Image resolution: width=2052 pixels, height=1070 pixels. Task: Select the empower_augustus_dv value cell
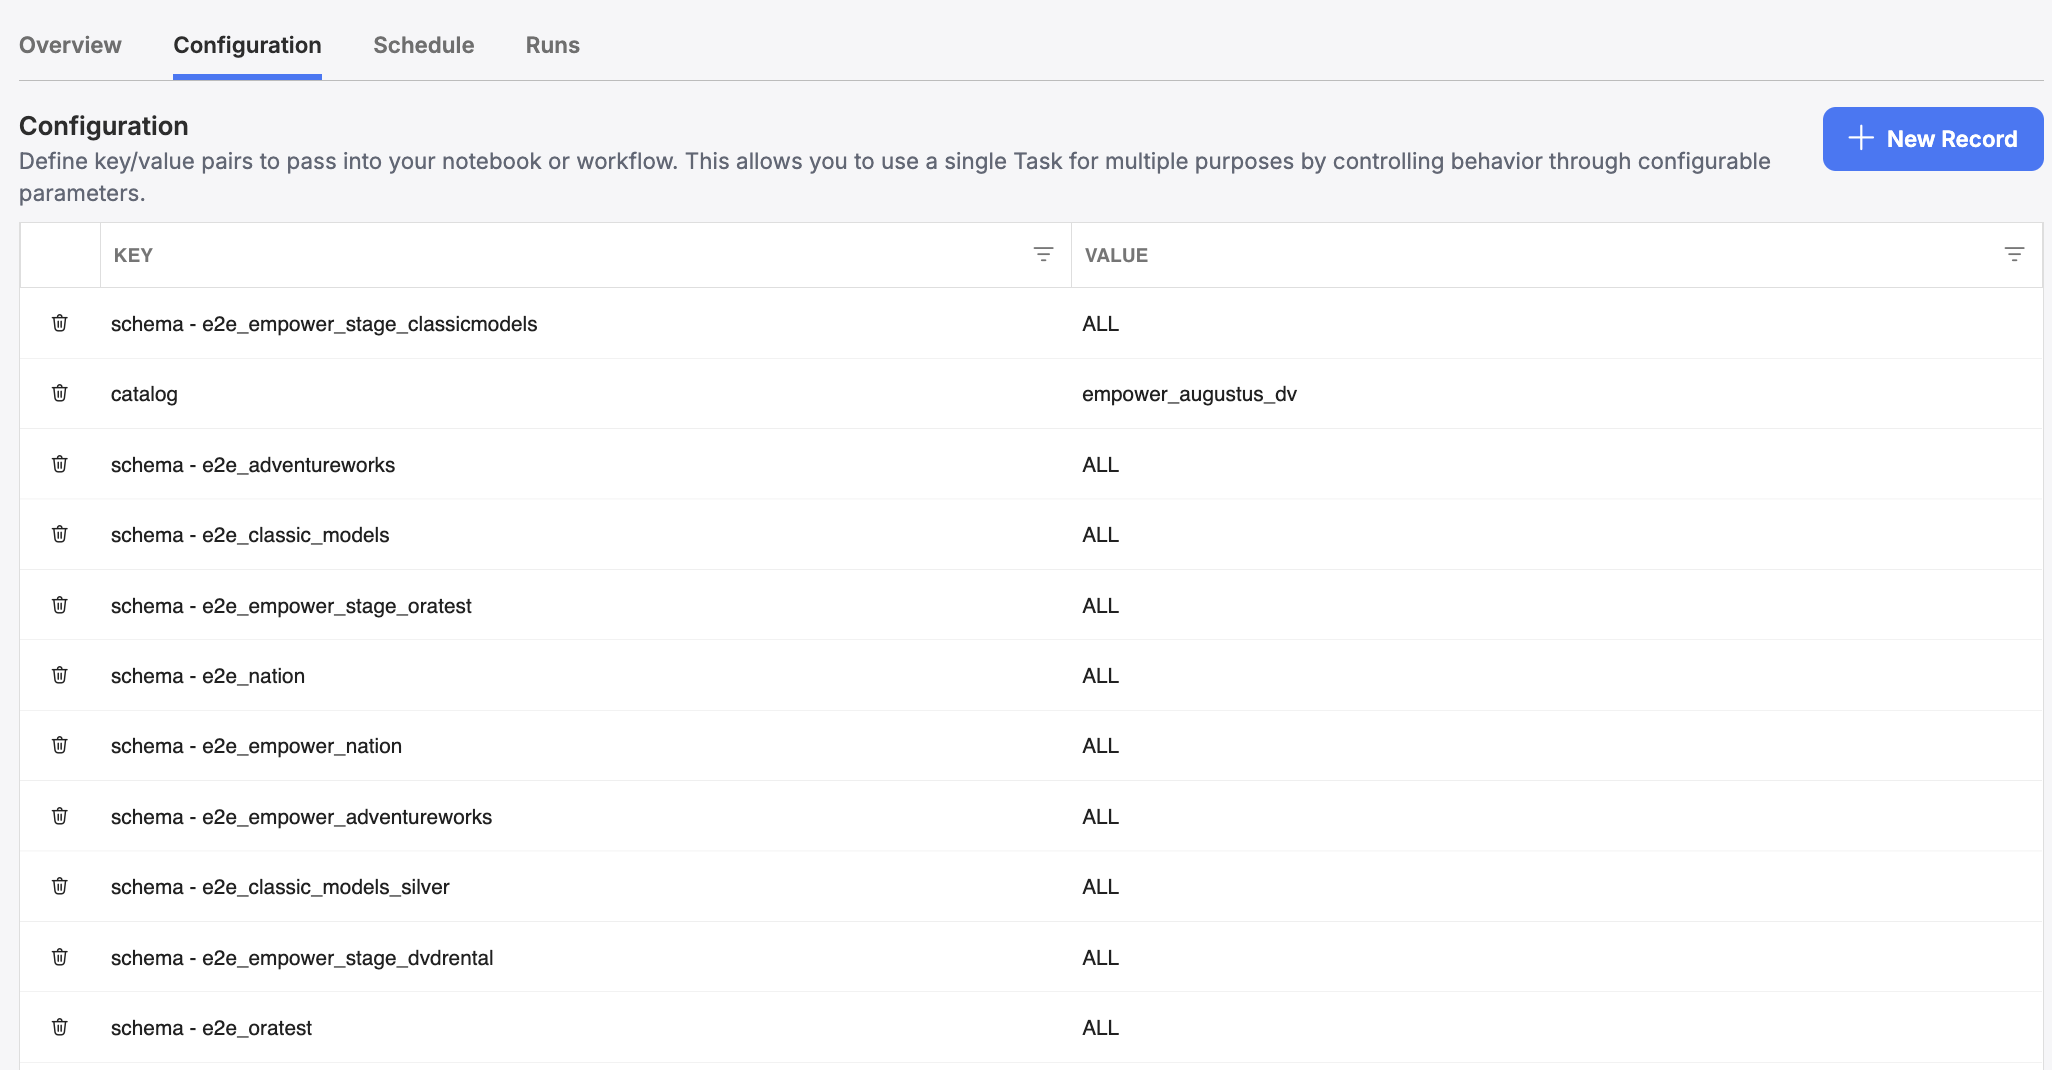[x=1189, y=394]
